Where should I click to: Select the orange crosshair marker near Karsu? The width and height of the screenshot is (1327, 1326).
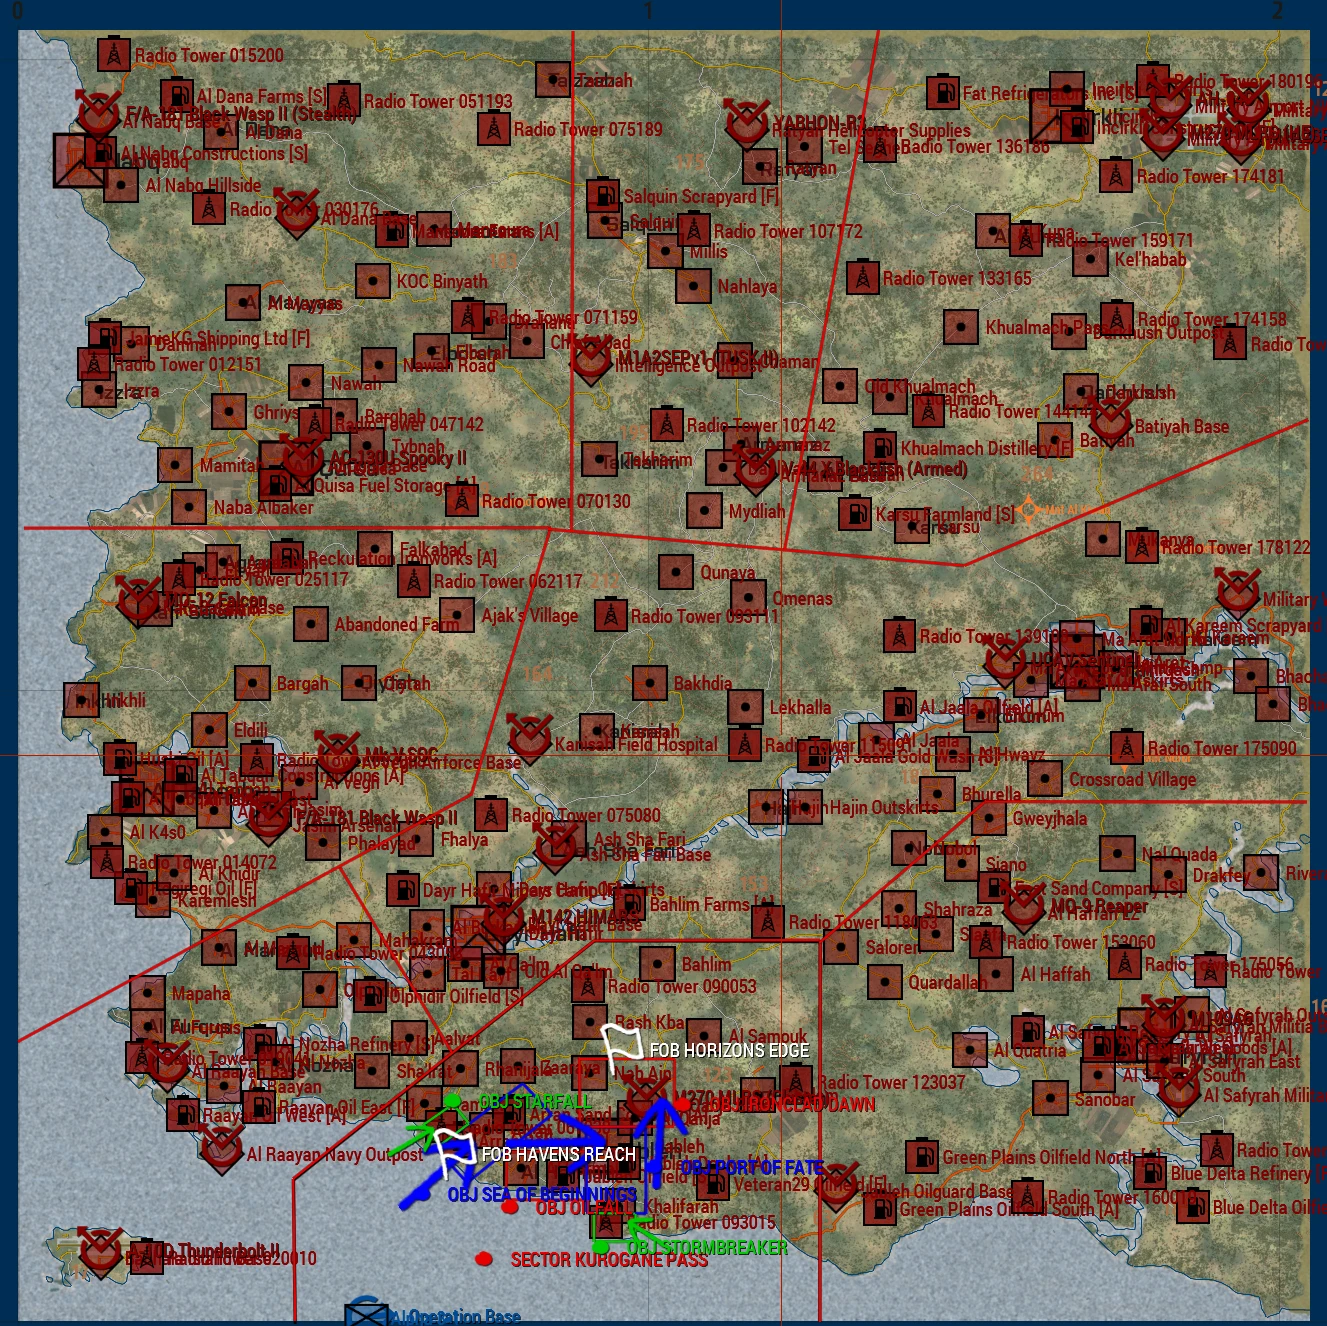(x=1028, y=510)
